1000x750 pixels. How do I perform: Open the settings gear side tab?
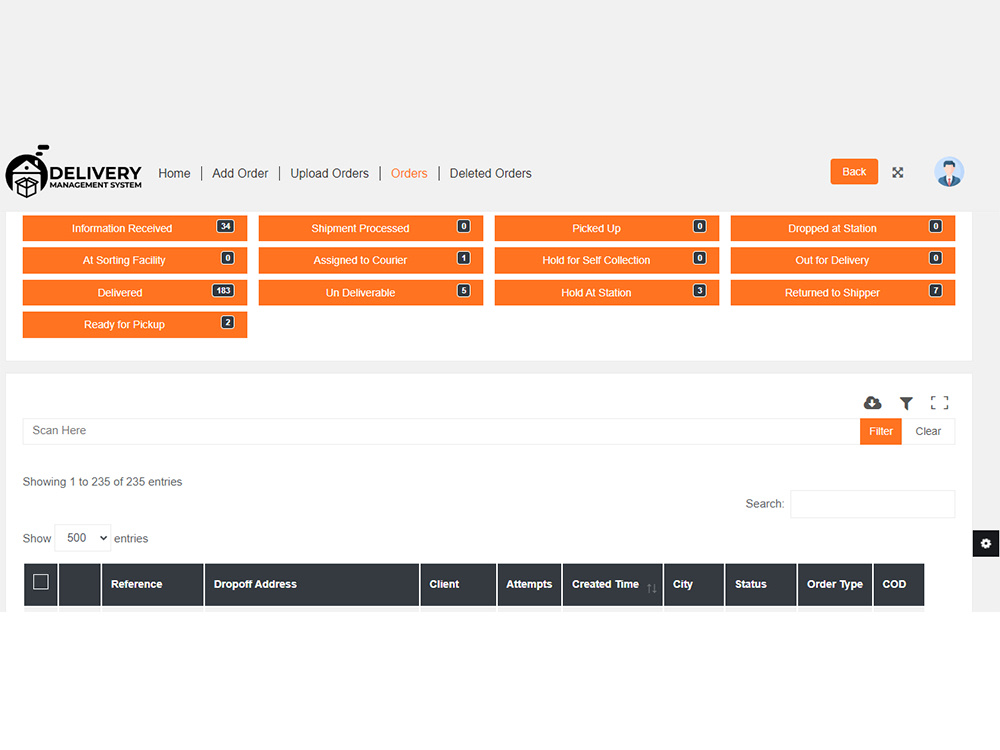pyautogui.click(x=986, y=543)
